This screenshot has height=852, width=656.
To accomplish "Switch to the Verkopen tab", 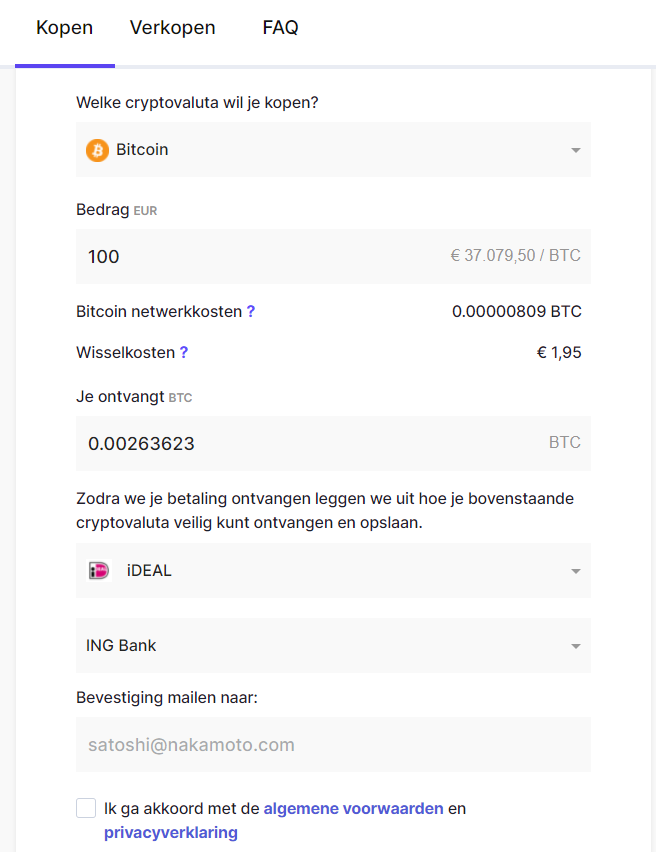I will [x=172, y=28].
